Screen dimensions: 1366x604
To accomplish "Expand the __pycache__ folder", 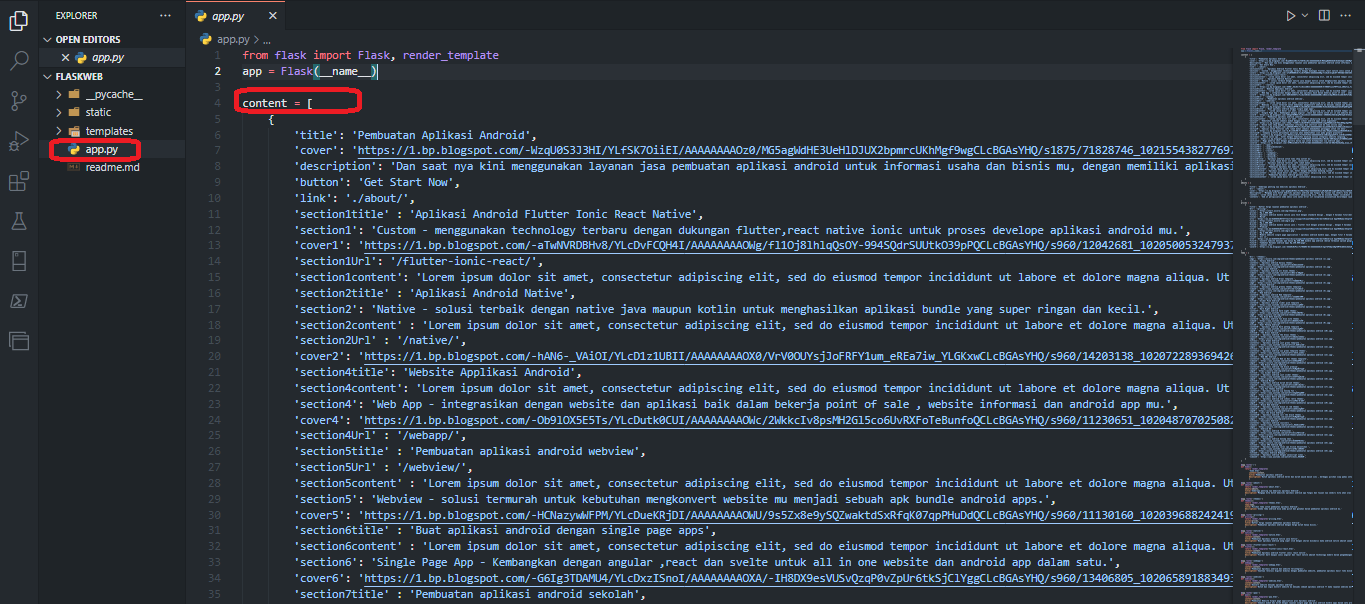I will [112, 95].
